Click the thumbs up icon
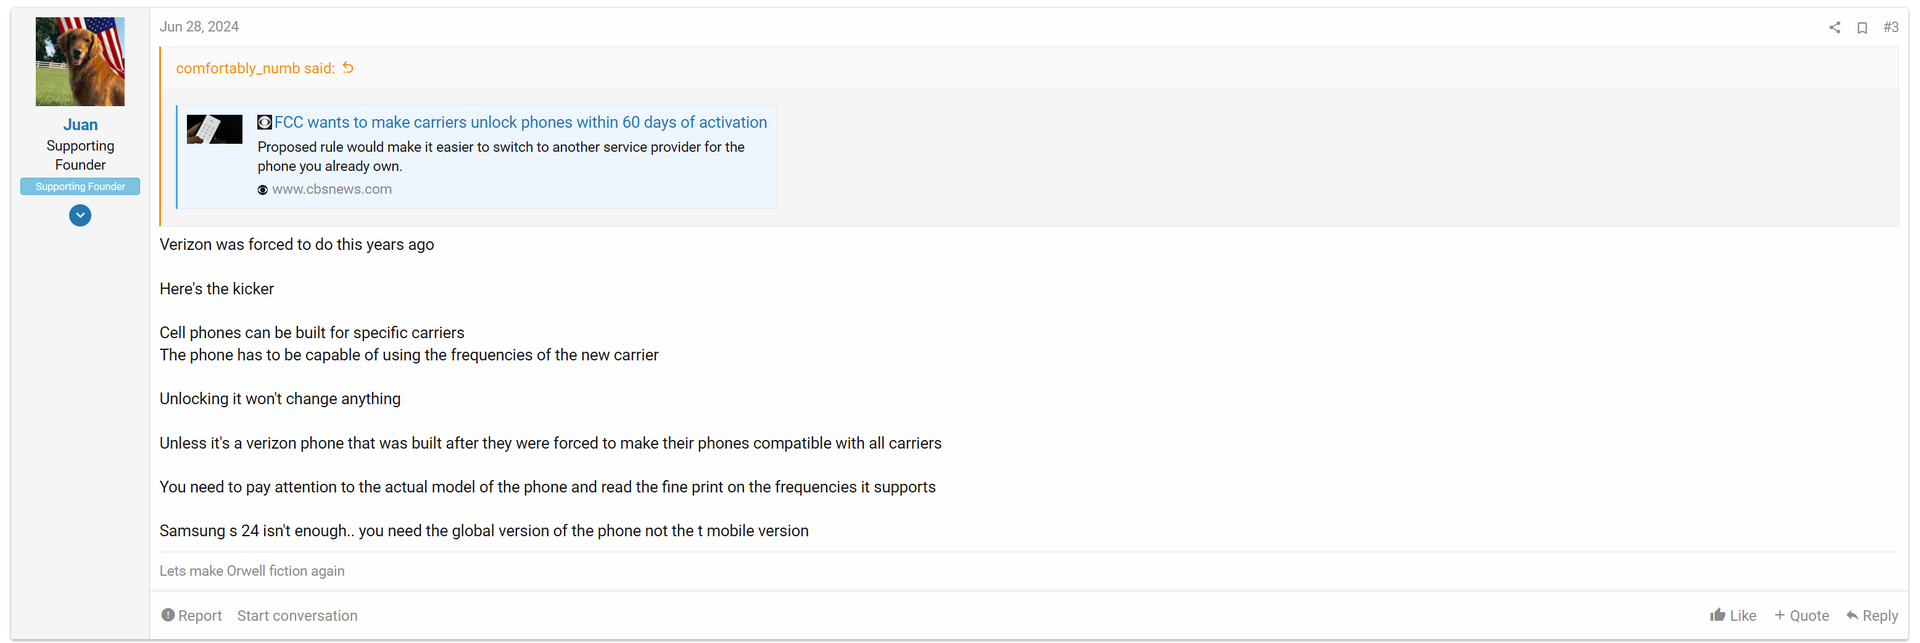1920x643 pixels. pyautogui.click(x=1717, y=615)
